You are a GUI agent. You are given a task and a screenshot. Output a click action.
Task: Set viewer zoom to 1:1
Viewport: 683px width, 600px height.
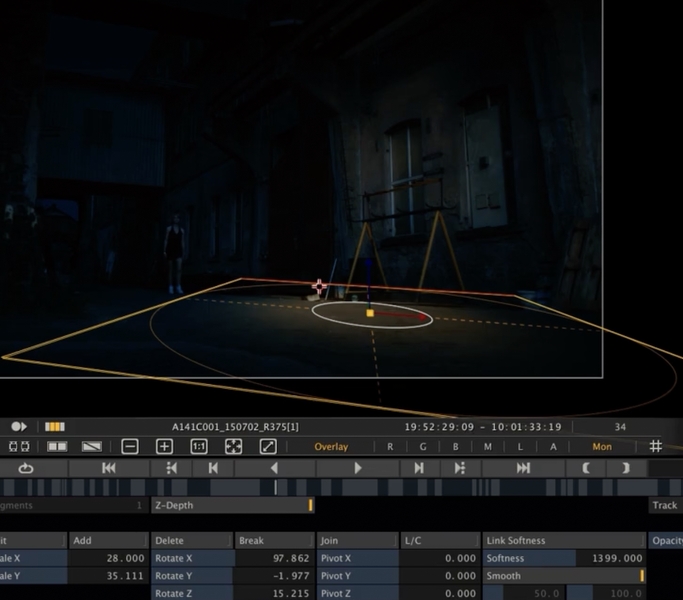tap(198, 447)
